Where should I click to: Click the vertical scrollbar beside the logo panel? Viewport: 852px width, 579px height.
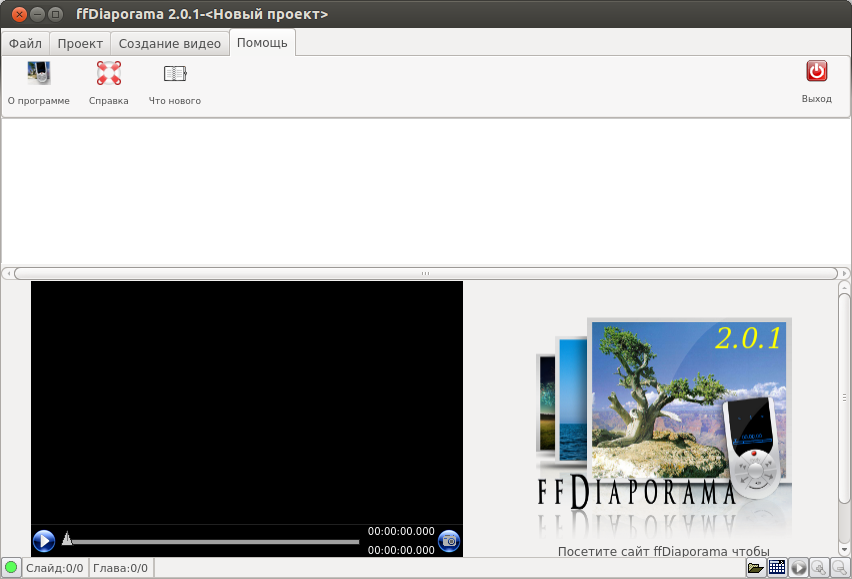(x=844, y=398)
